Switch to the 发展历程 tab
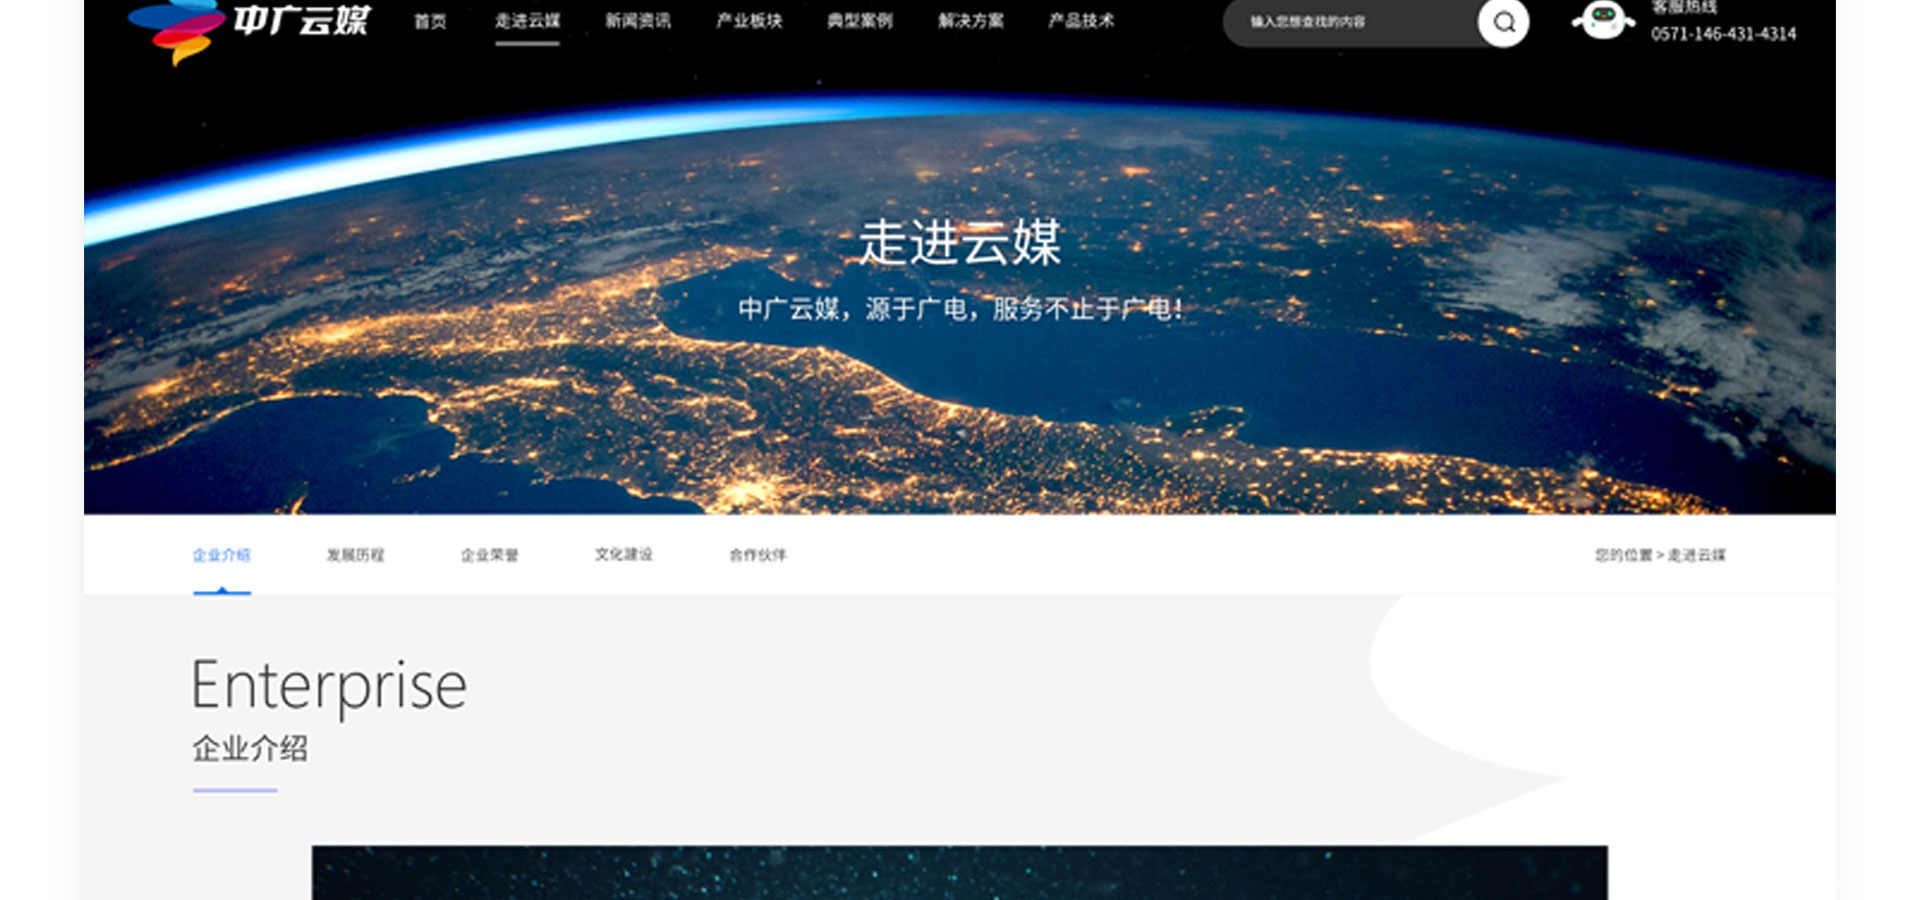 point(355,555)
